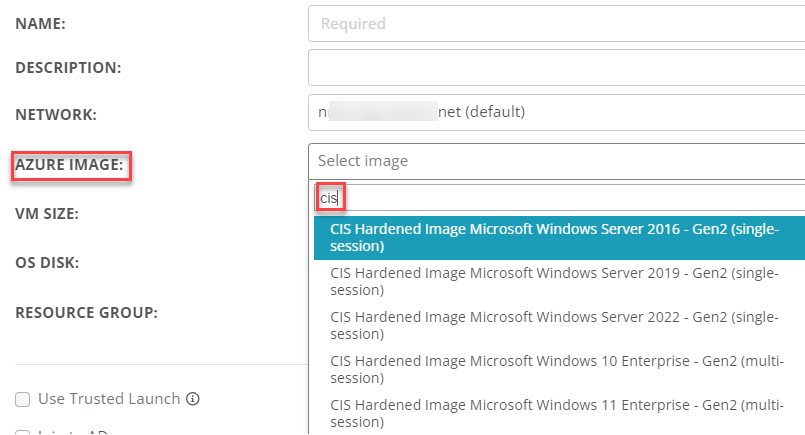Select CIS Hardened Image Windows Server 2019
The width and height of the screenshot is (805, 435).
point(560,281)
